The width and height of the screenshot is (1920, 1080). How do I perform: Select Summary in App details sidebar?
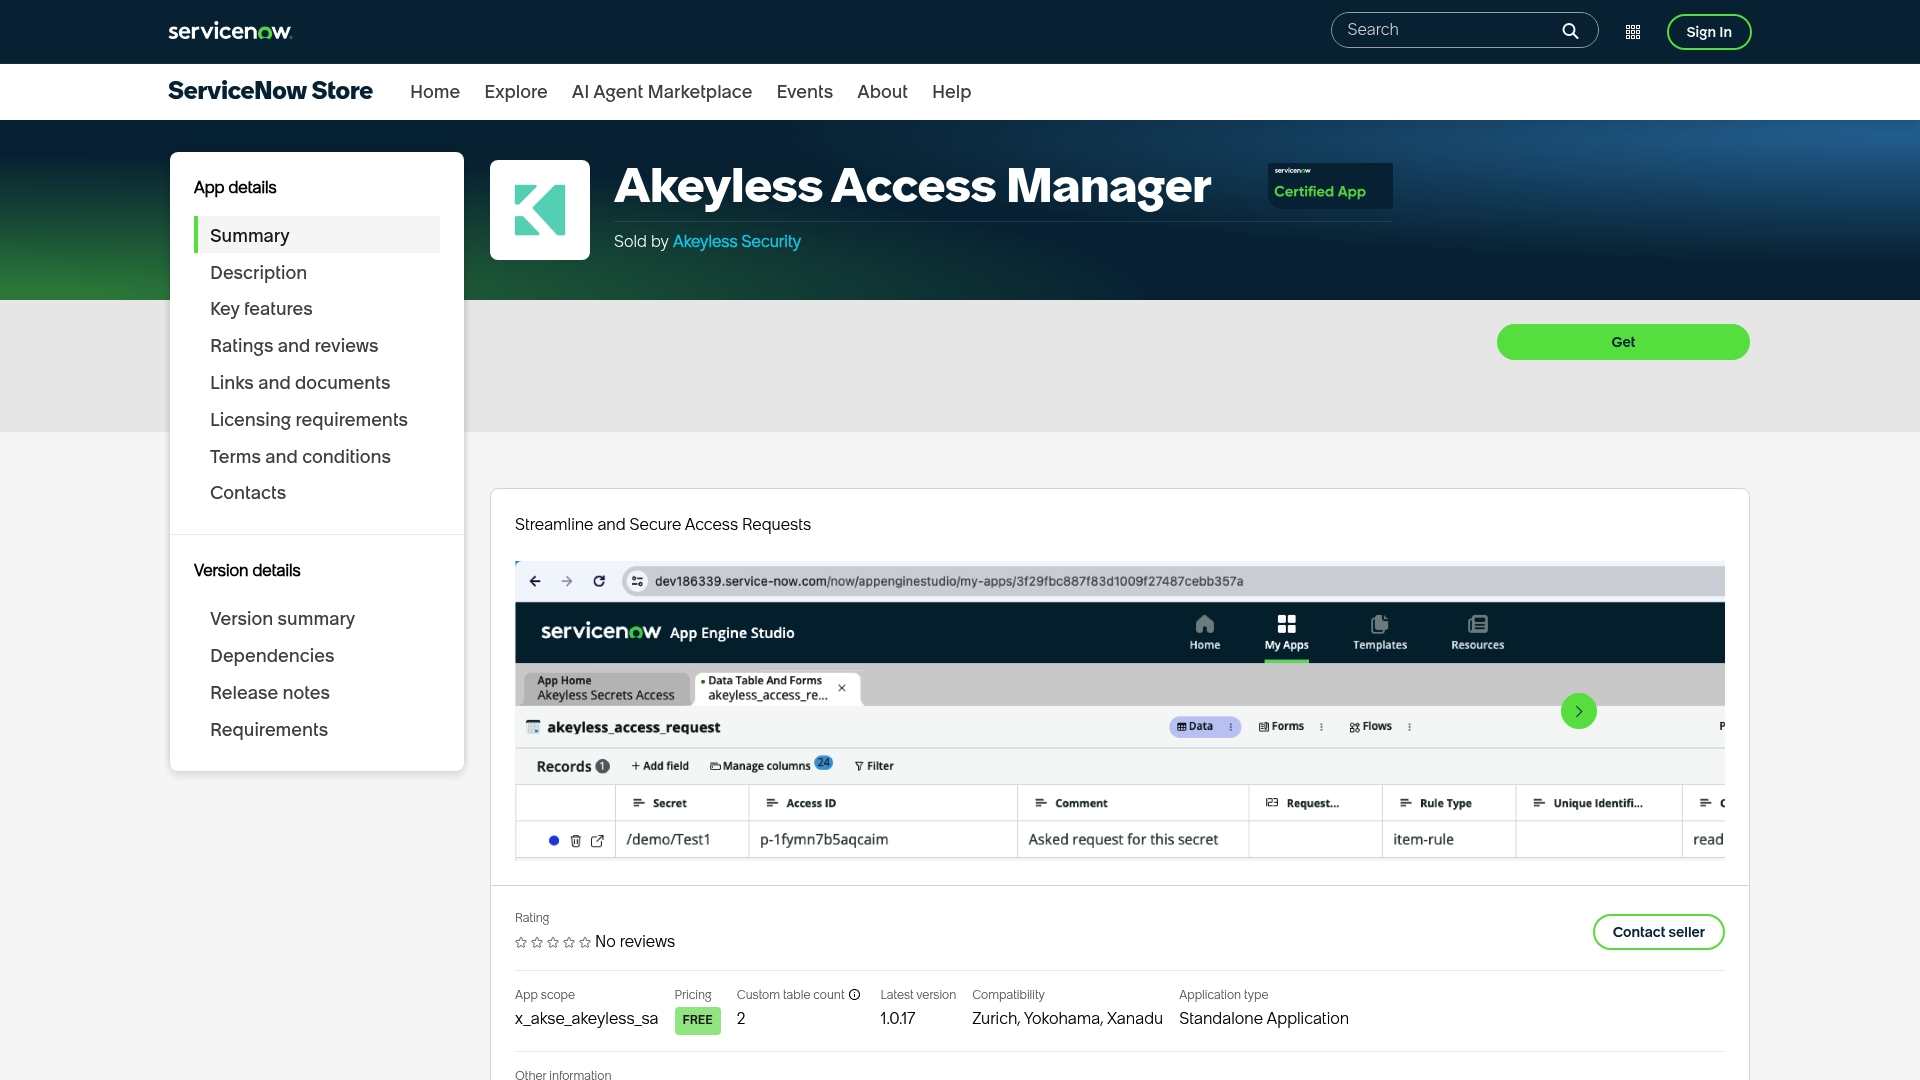click(317, 235)
